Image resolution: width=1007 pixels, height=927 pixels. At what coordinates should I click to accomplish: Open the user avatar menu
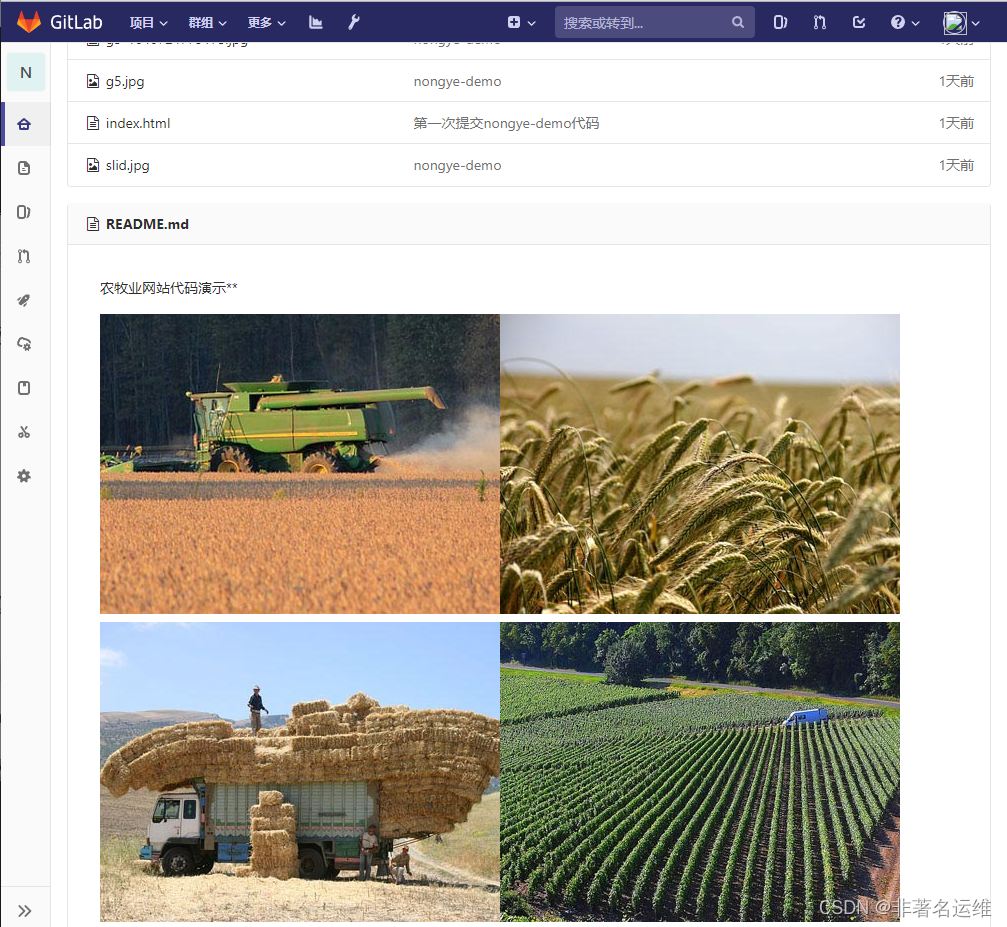click(961, 22)
